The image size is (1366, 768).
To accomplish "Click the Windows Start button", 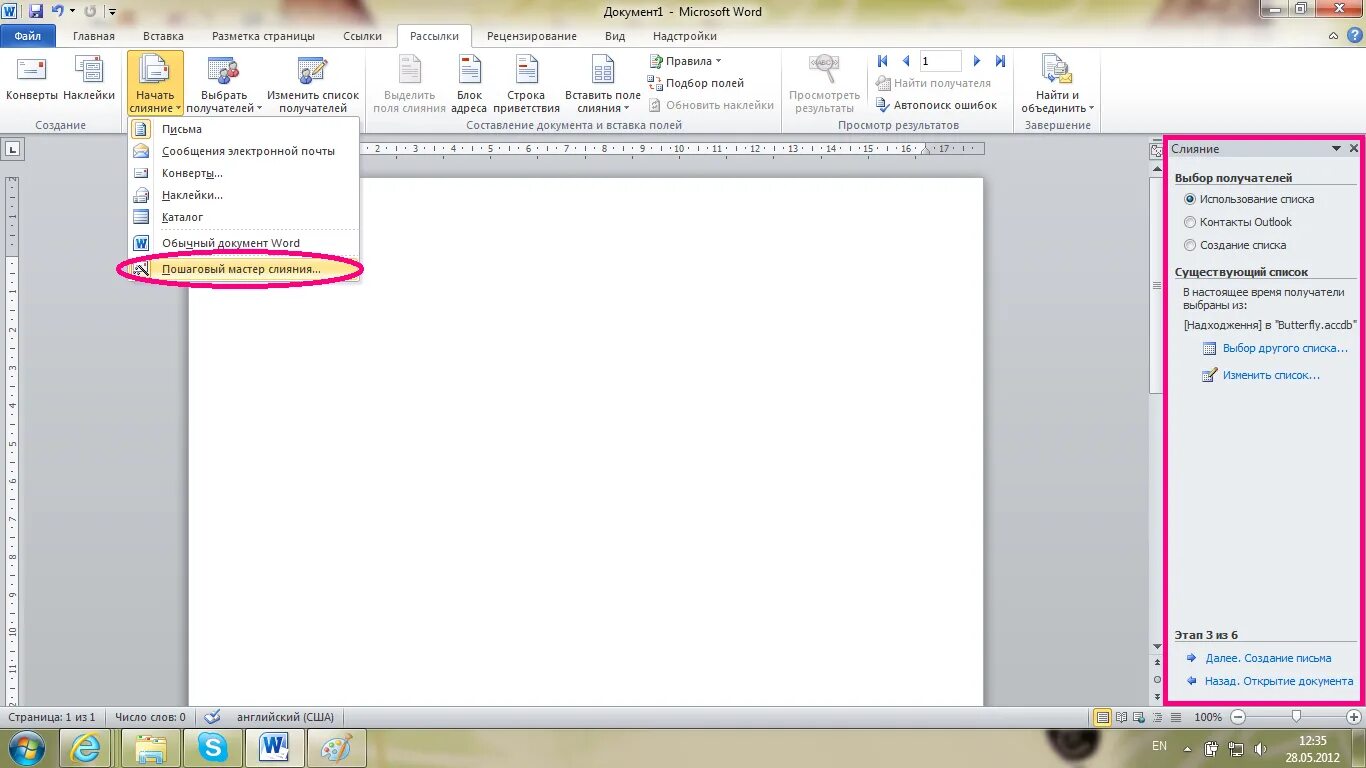I will [26, 747].
